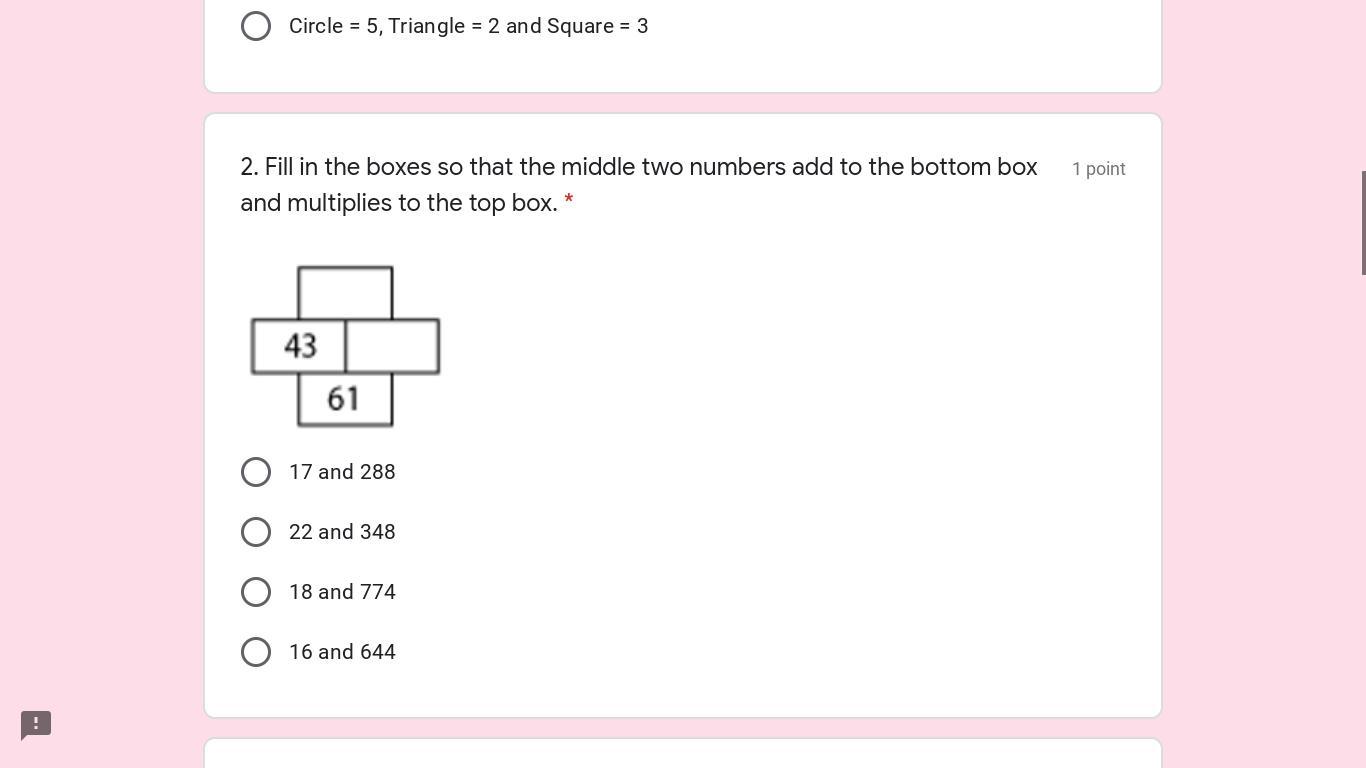Click the '16 and 644' answer label

(x=342, y=652)
